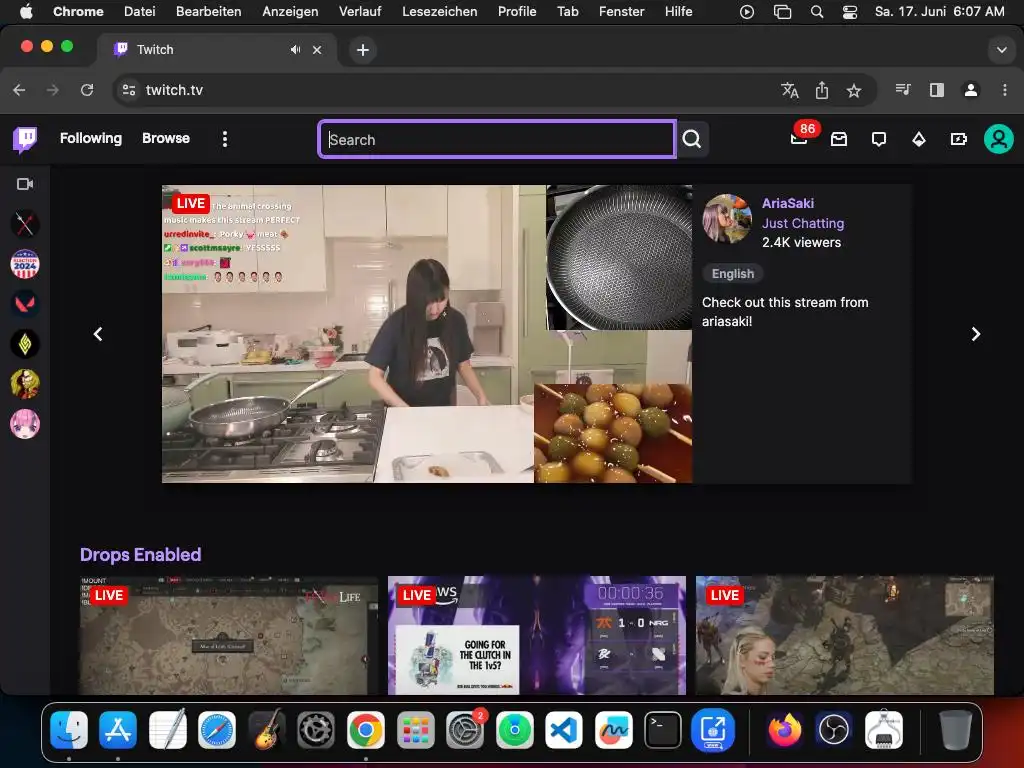Open the Bearbeiten menu
The image size is (1024, 768).
208,12
